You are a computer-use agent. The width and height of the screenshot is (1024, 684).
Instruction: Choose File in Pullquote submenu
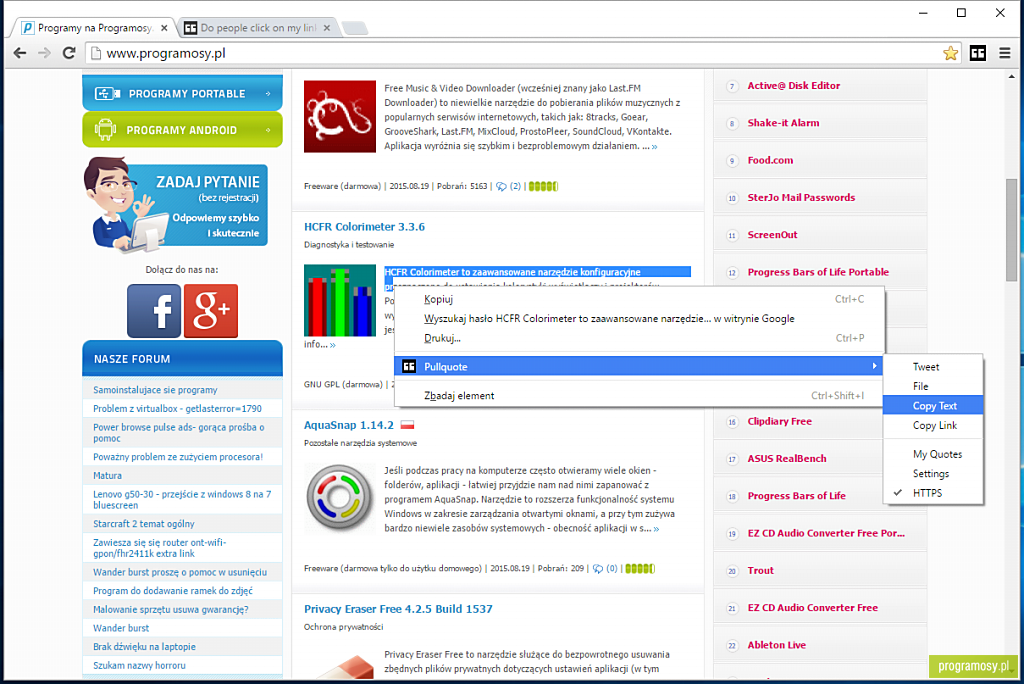tap(933, 386)
